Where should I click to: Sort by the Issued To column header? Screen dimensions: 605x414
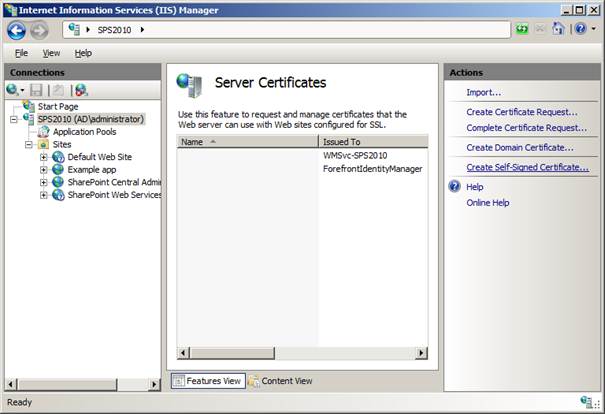tap(373, 142)
